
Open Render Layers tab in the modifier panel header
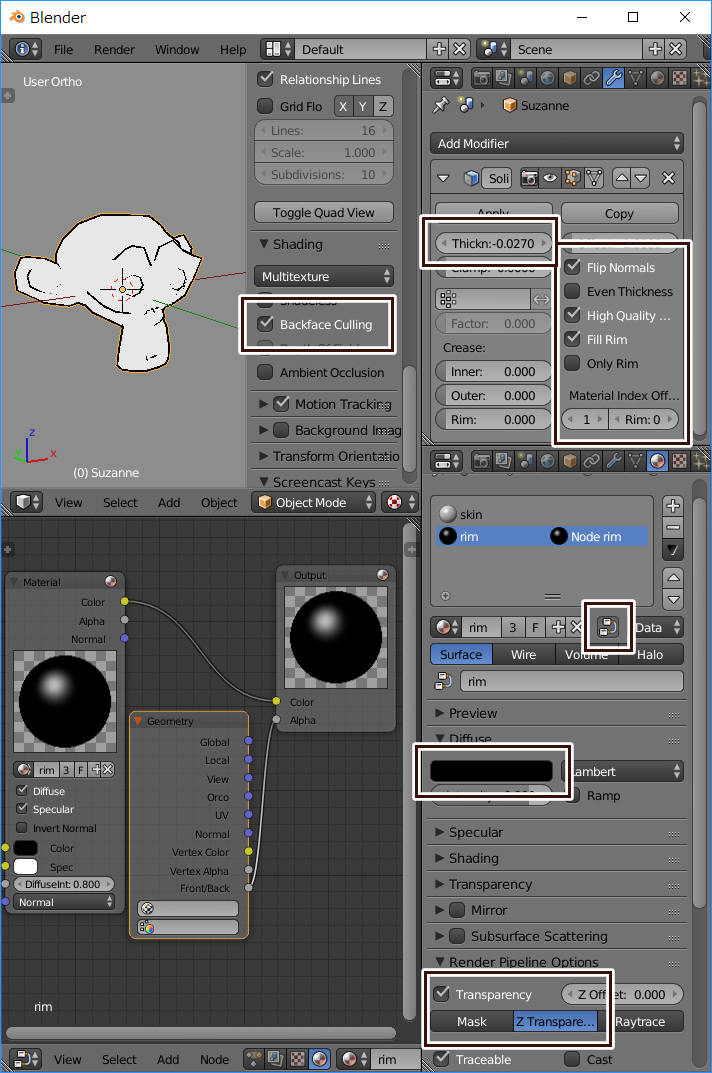[x=503, y=78]
